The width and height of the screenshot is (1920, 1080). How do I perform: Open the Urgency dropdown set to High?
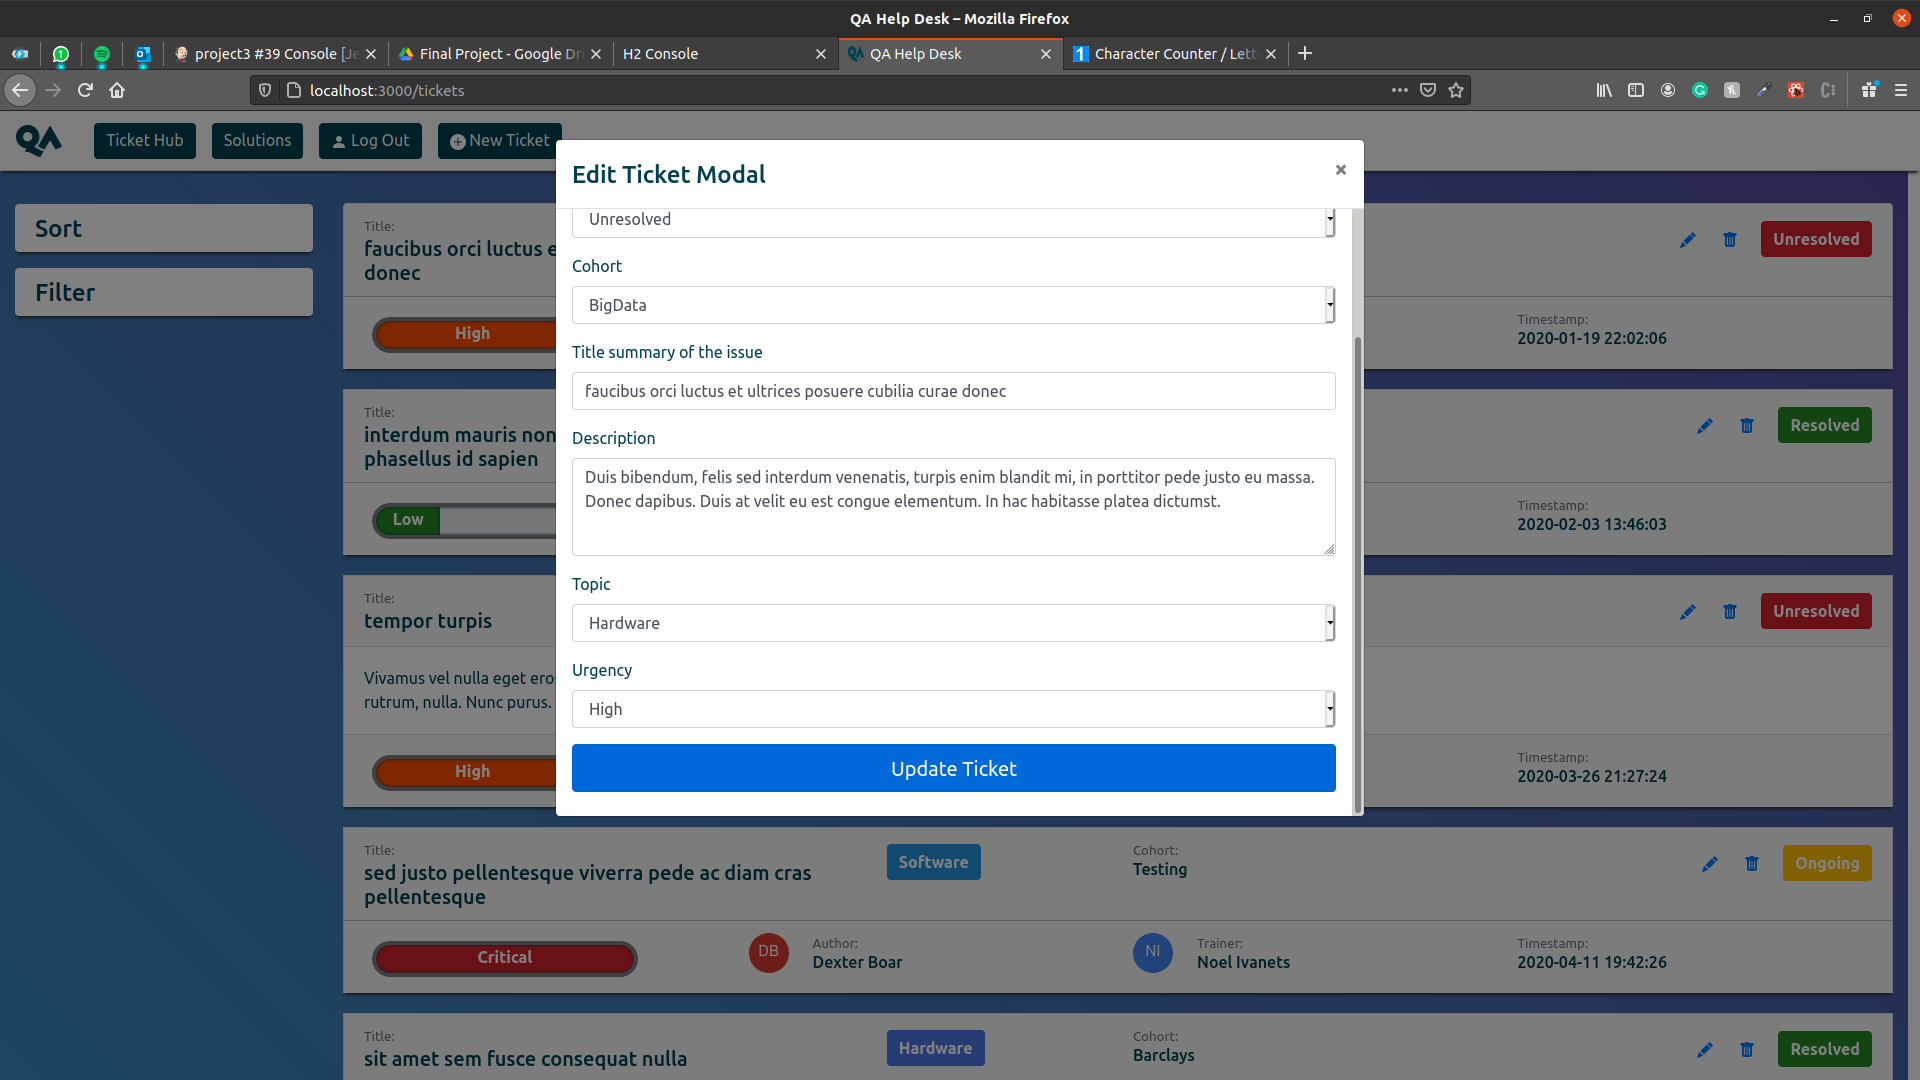click(953, 708)
